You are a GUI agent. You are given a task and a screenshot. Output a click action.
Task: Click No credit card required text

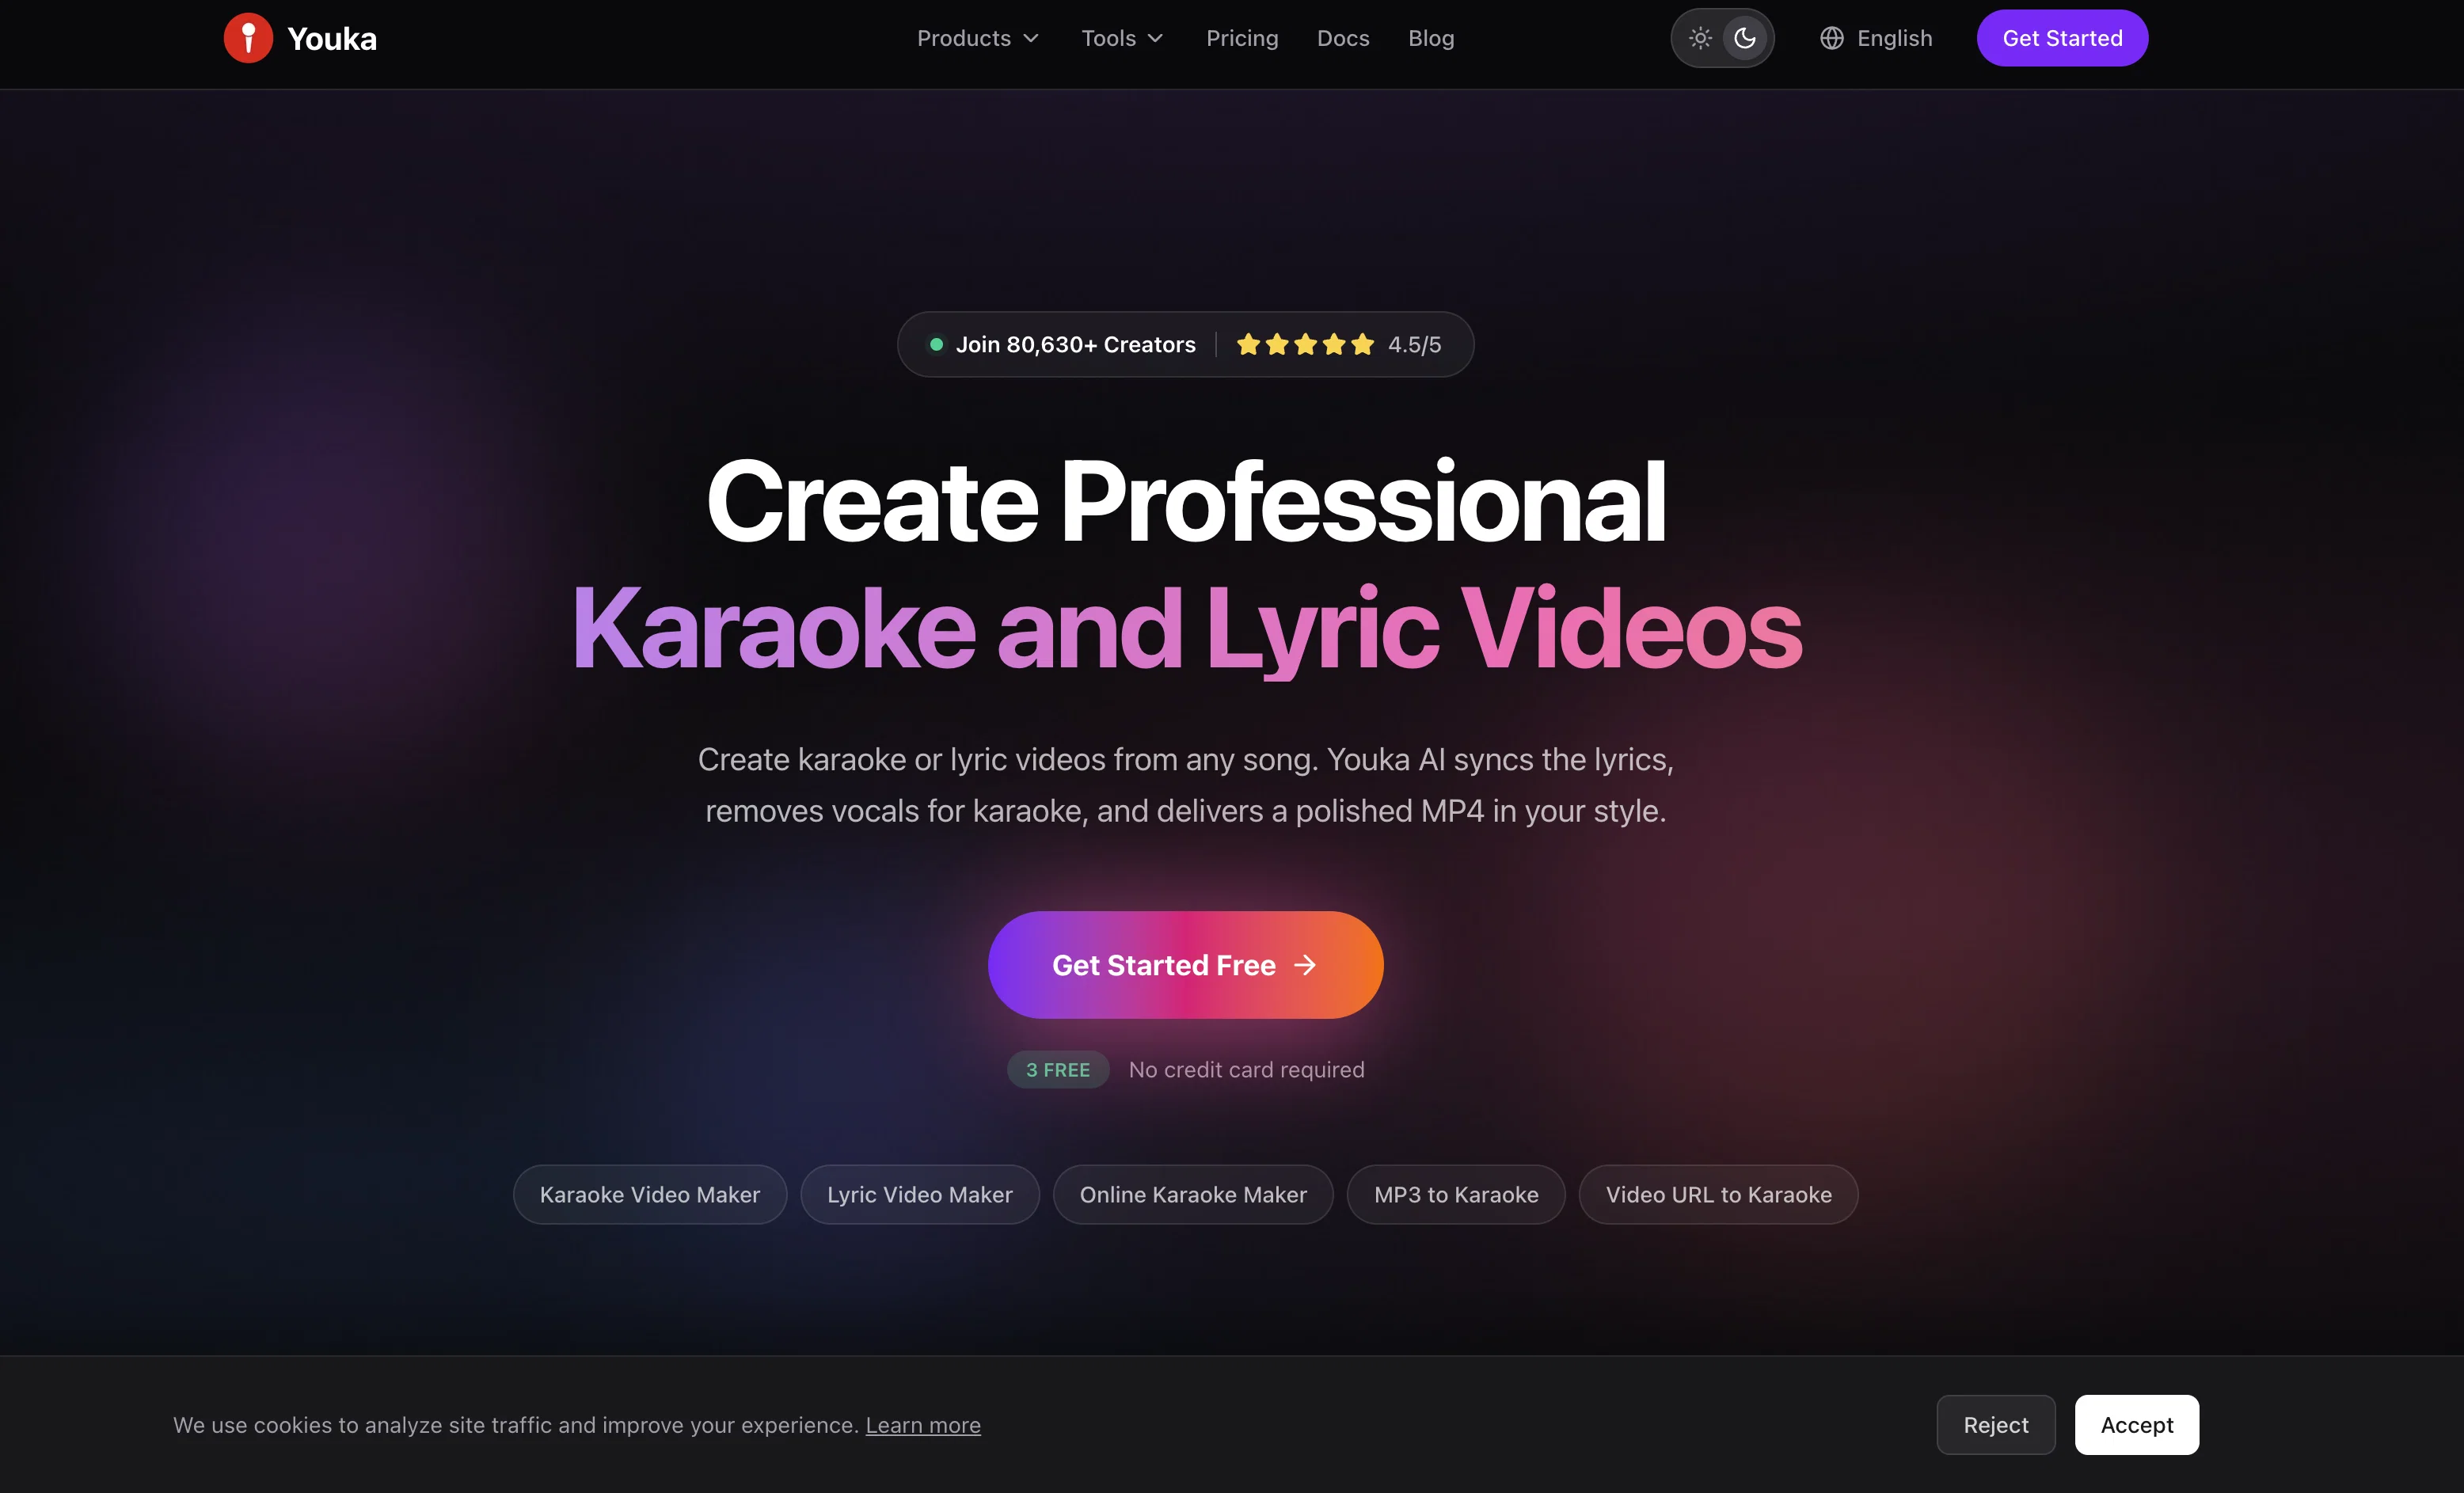click(x=1246, y=1069)
